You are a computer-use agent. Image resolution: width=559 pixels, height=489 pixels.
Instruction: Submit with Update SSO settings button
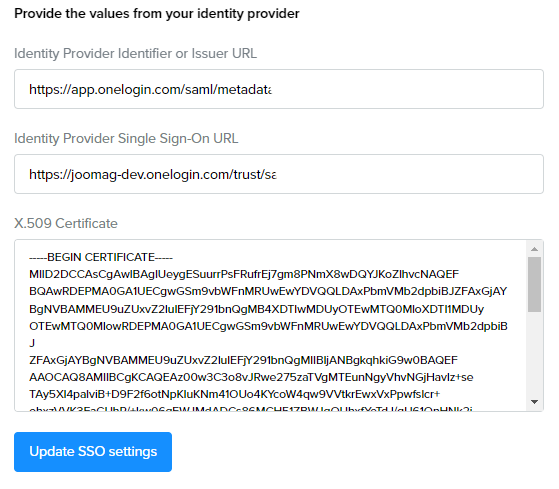[93, 452]
